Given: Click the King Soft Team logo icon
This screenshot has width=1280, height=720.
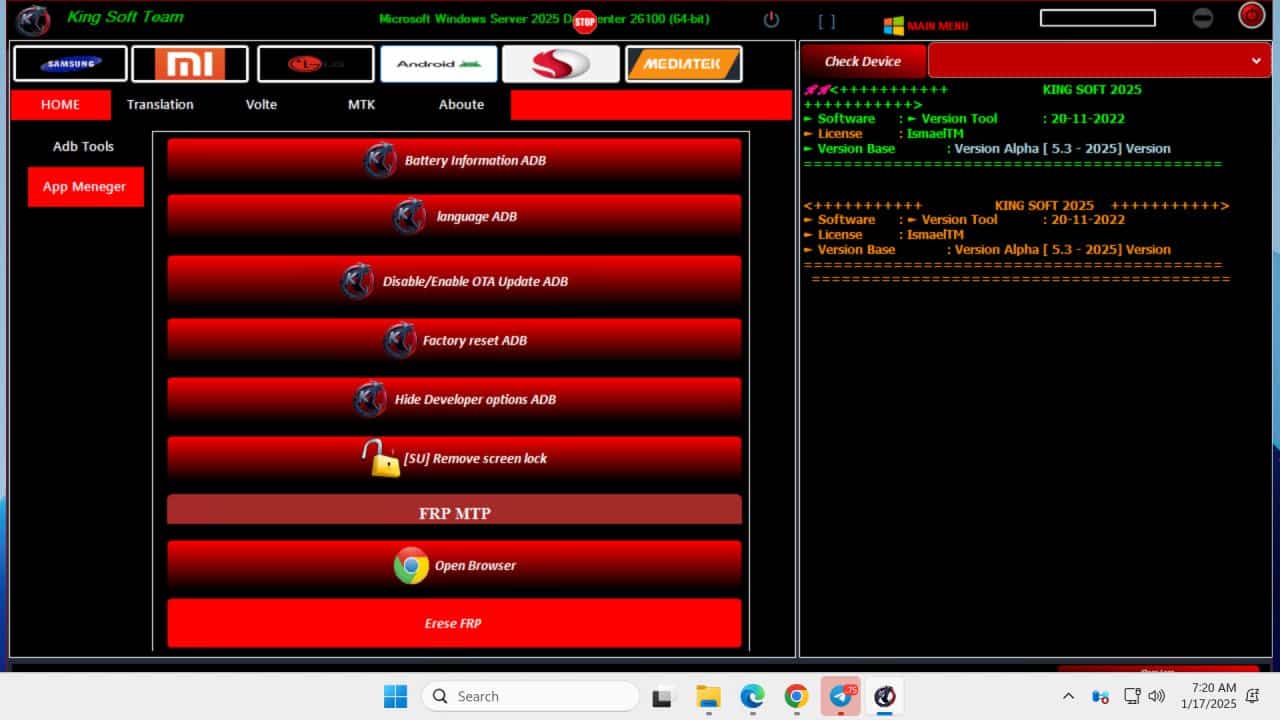Looking at the screenshot, I should [33, 20].
